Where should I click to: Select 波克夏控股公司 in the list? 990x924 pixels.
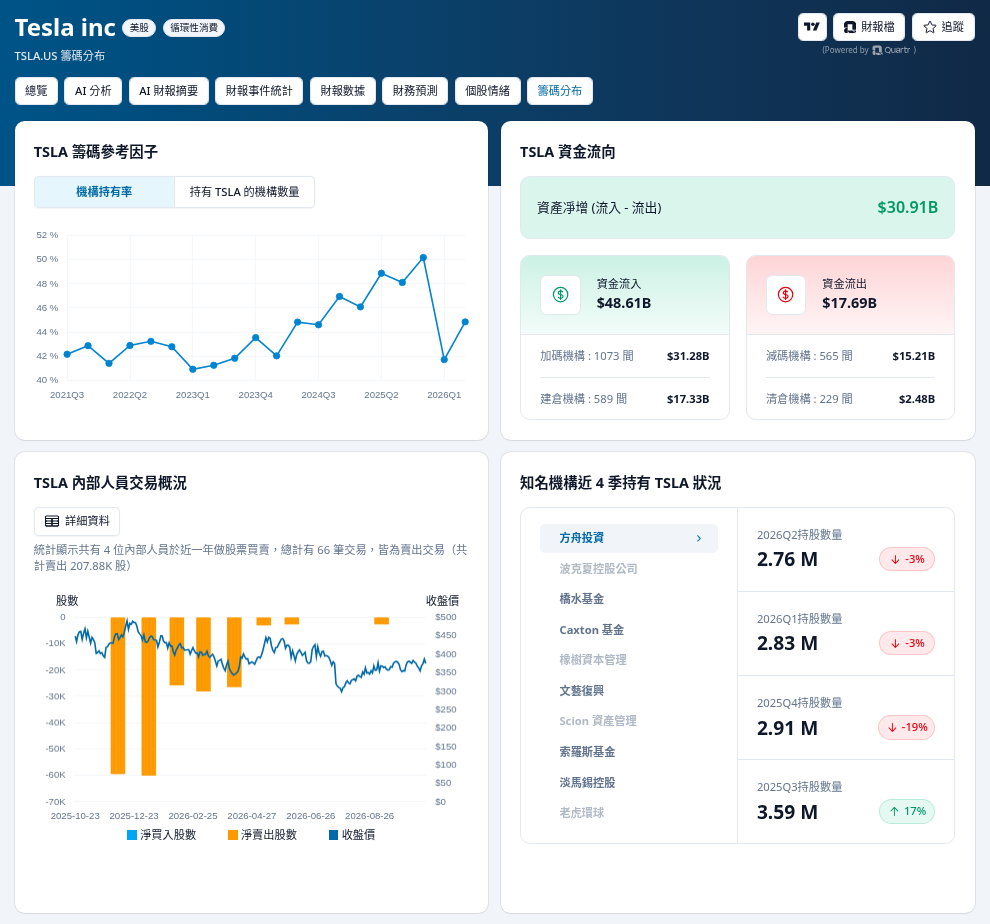tap(599, 568)
